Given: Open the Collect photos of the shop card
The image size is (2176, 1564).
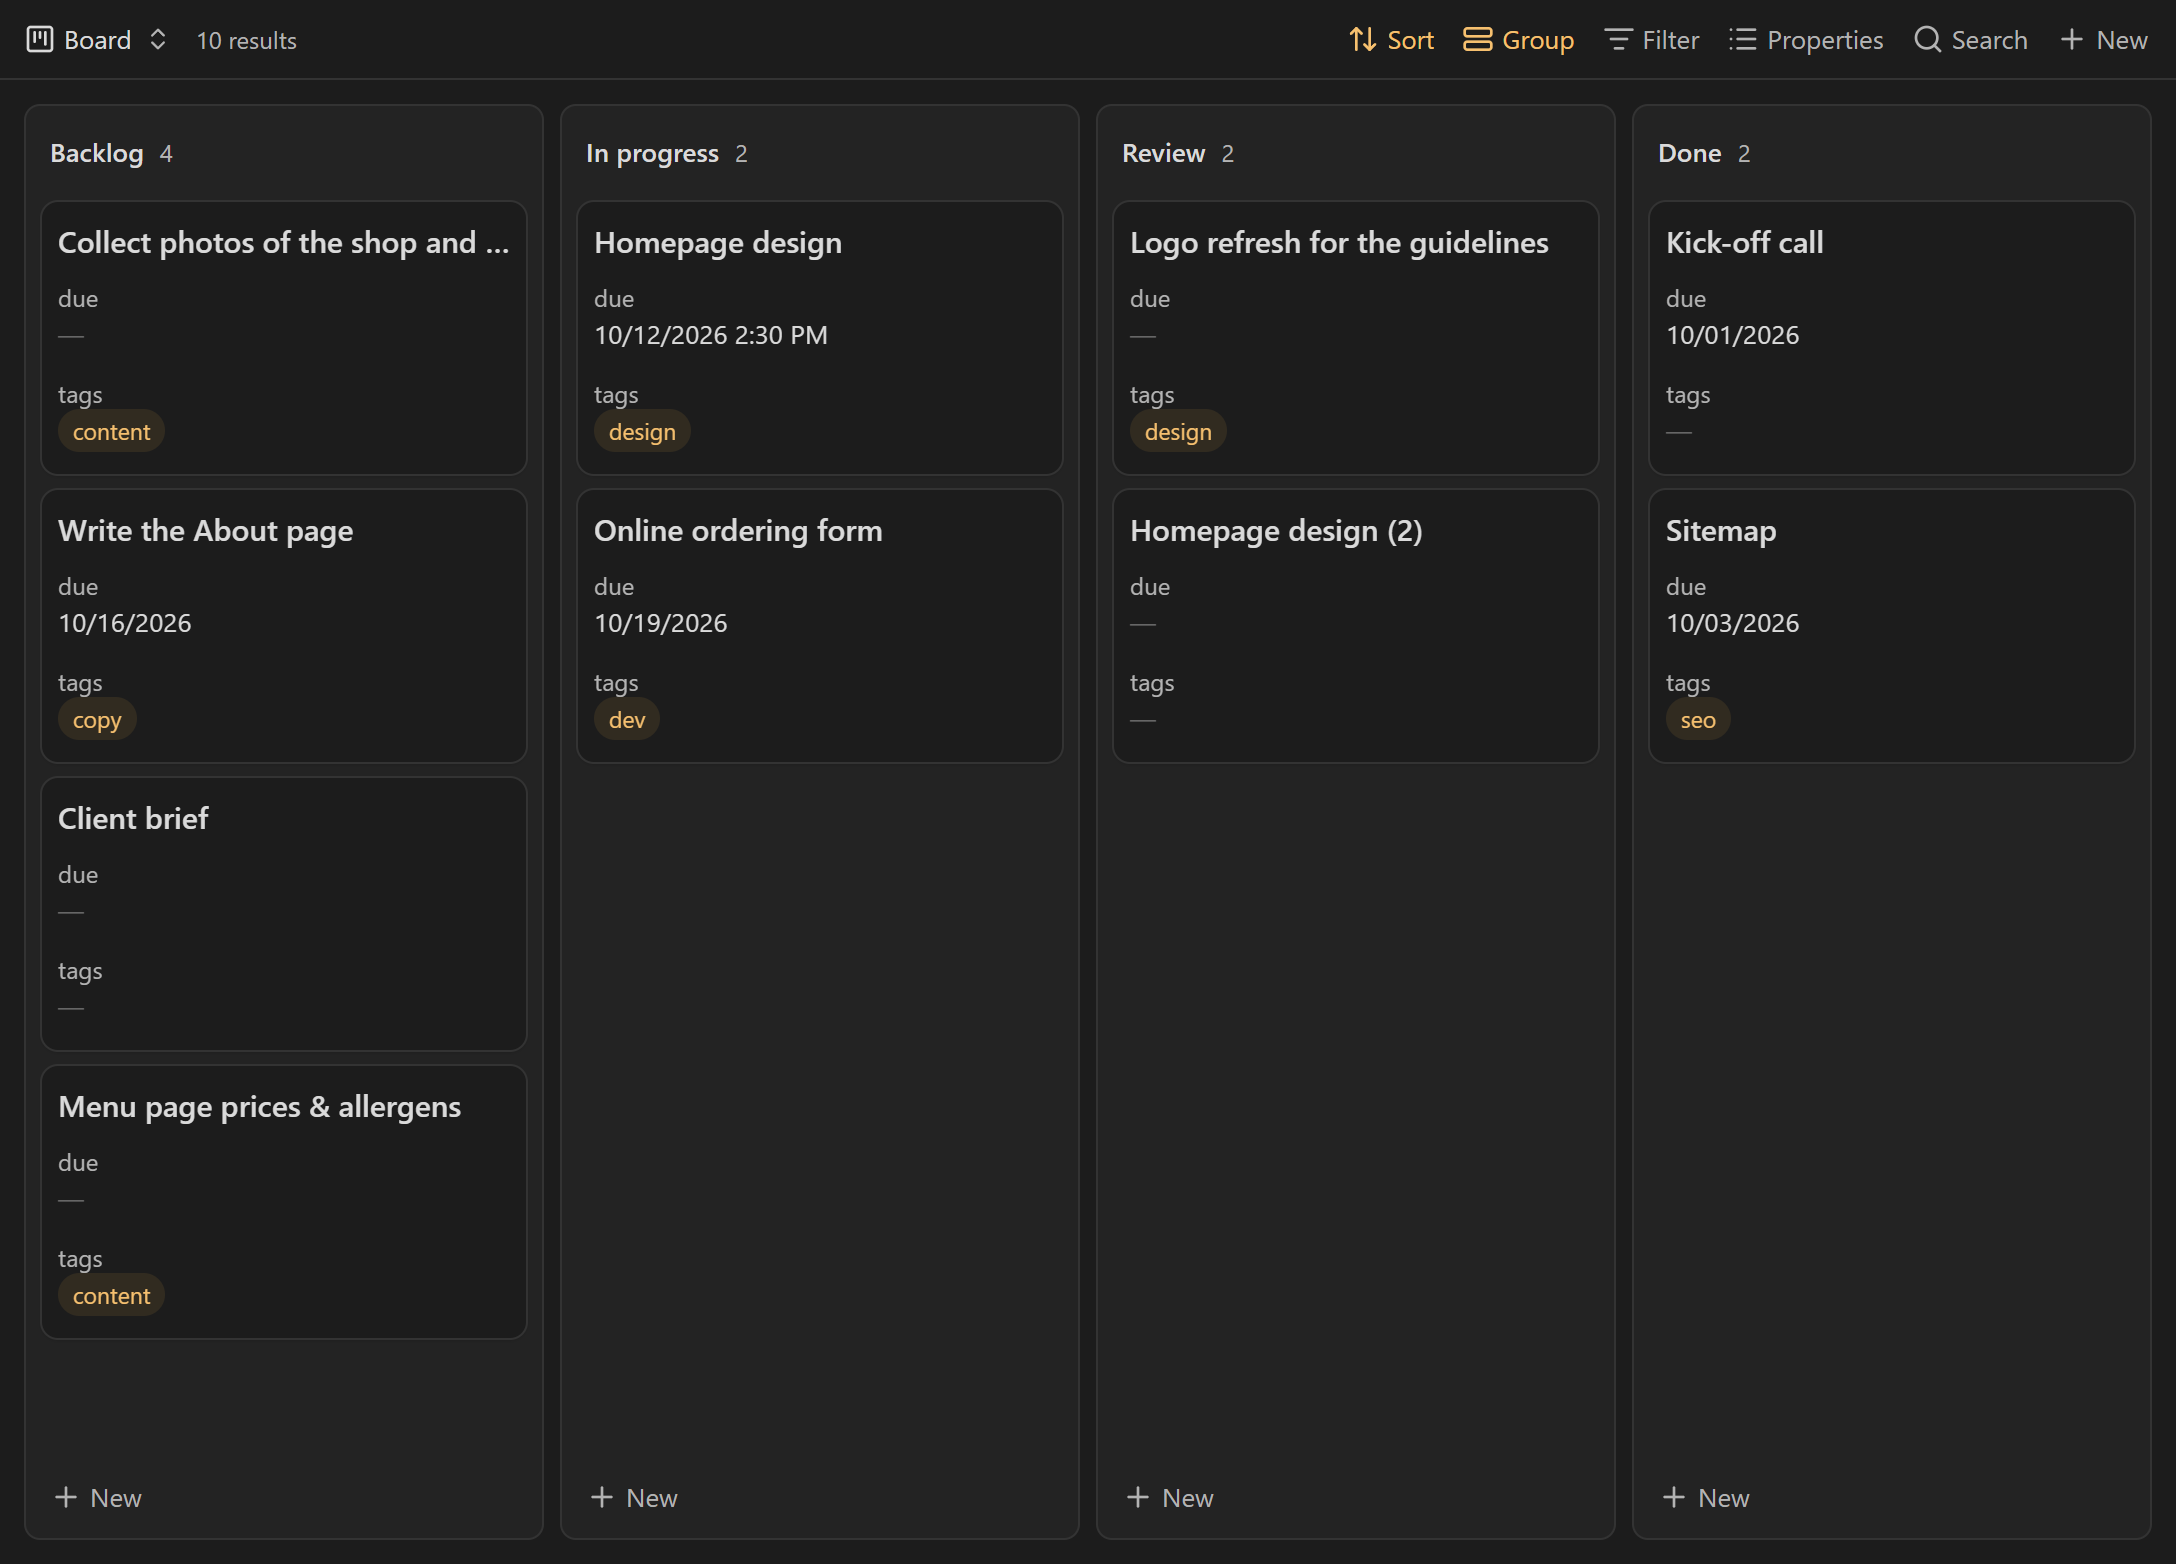Looking at the screenshot, I should click(284, 338).
